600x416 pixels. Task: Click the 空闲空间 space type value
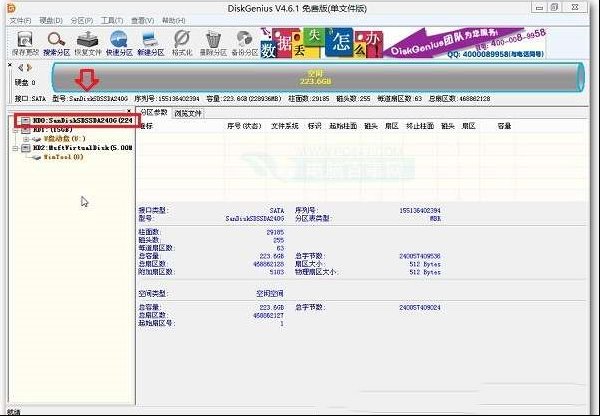[270, 294]
